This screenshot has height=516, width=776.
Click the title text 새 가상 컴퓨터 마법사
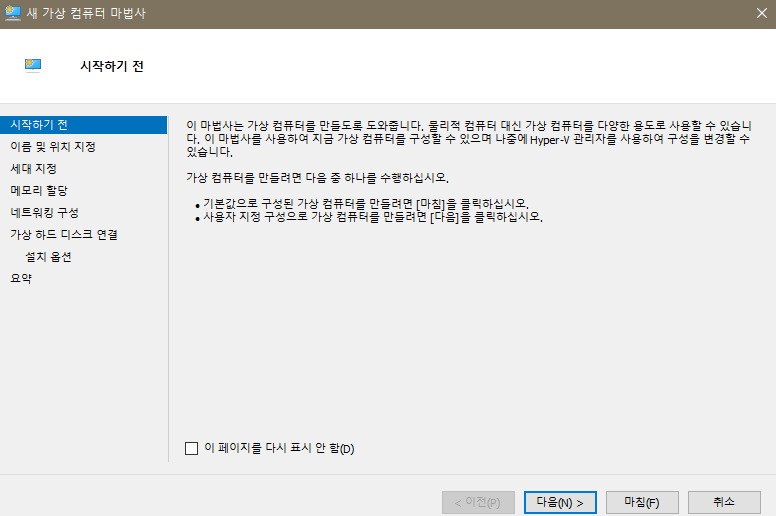87,13
